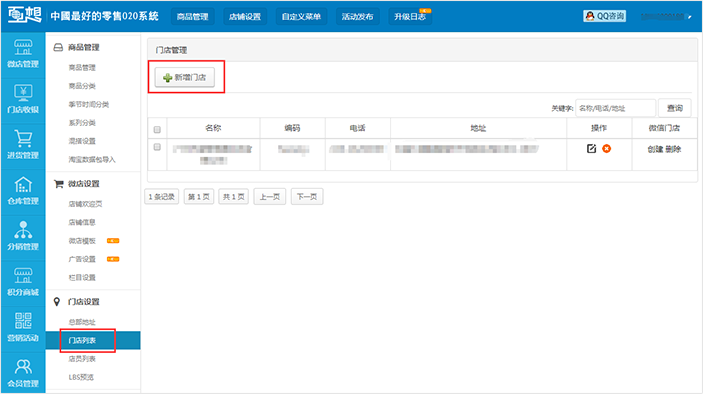The height and width of the screenshot is (394, 703).
Task: Focus the 关键字 search input field
Action: tap(615, 108)
